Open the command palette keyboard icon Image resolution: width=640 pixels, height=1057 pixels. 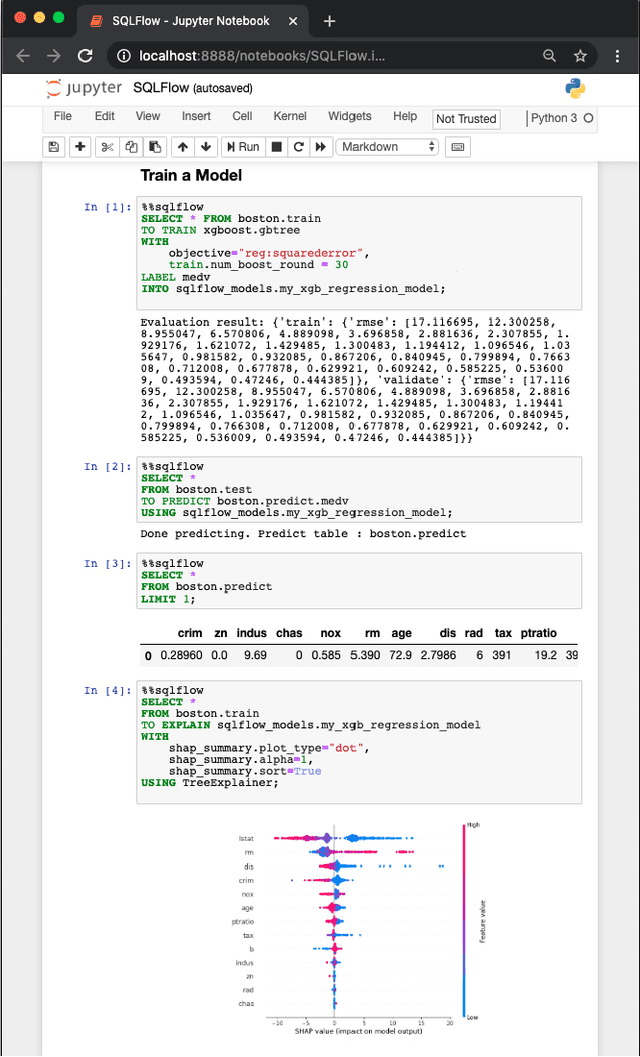[458, 147]
